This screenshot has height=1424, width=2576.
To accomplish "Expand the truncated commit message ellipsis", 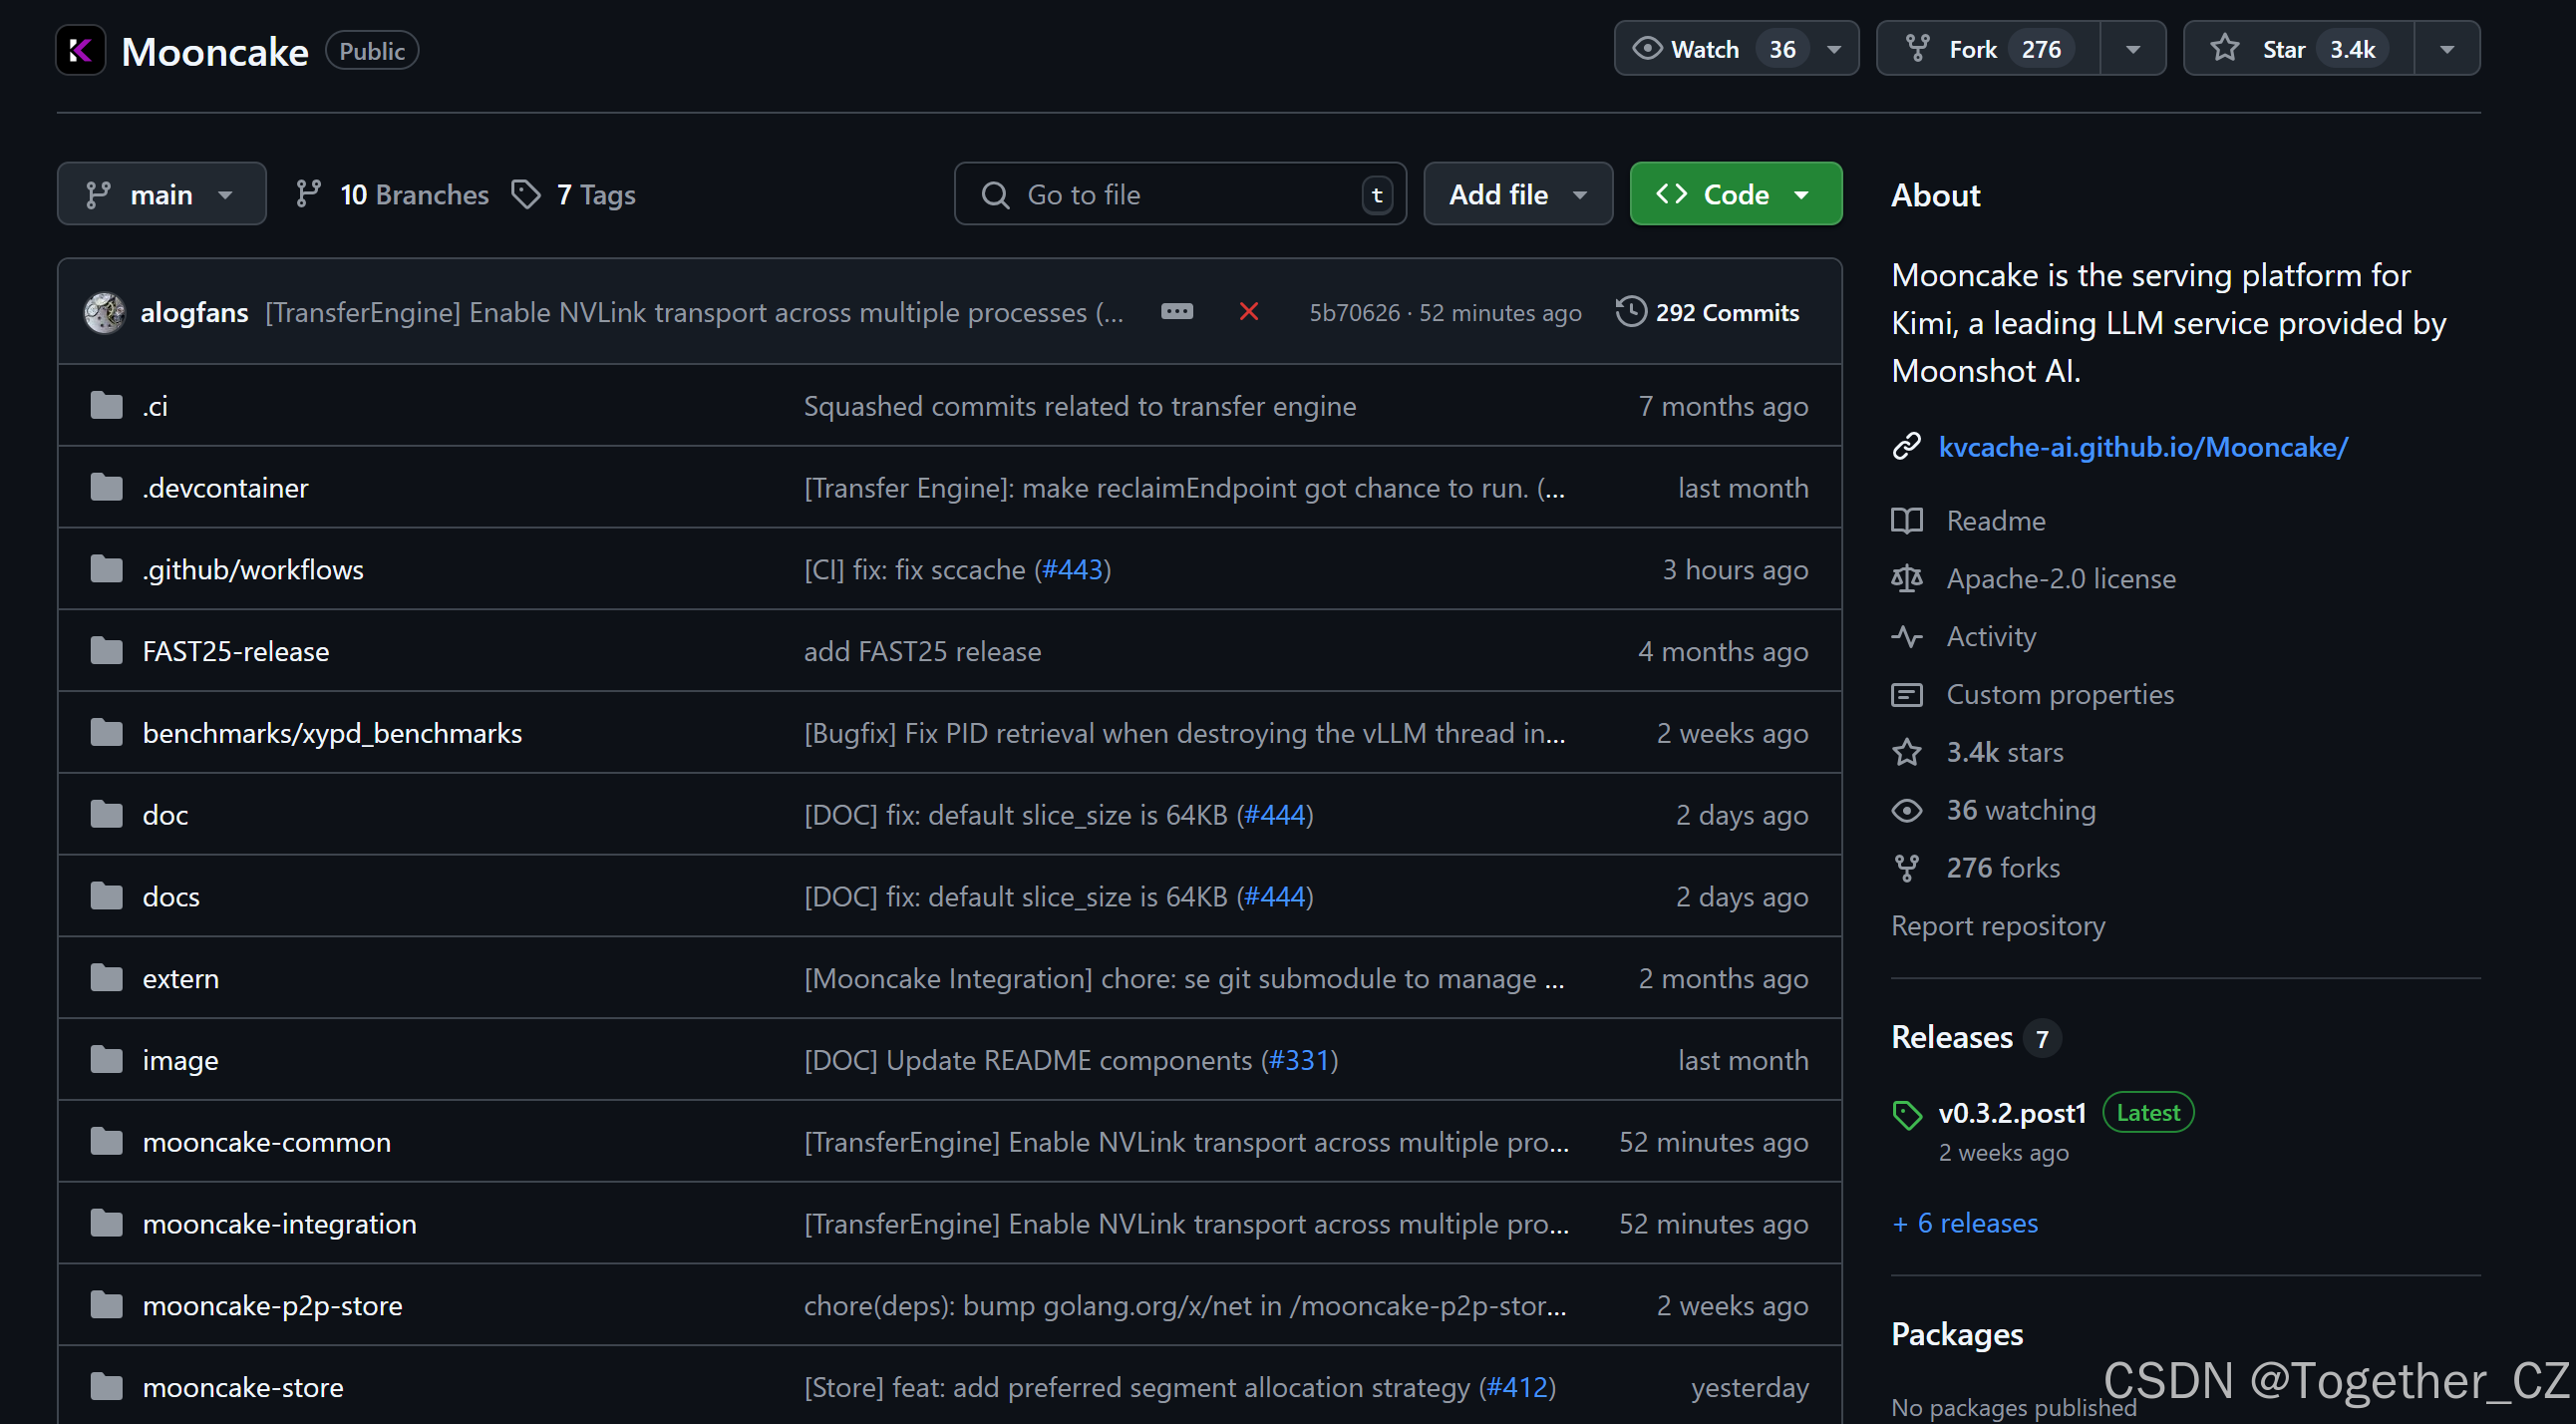I will 1177,311.
